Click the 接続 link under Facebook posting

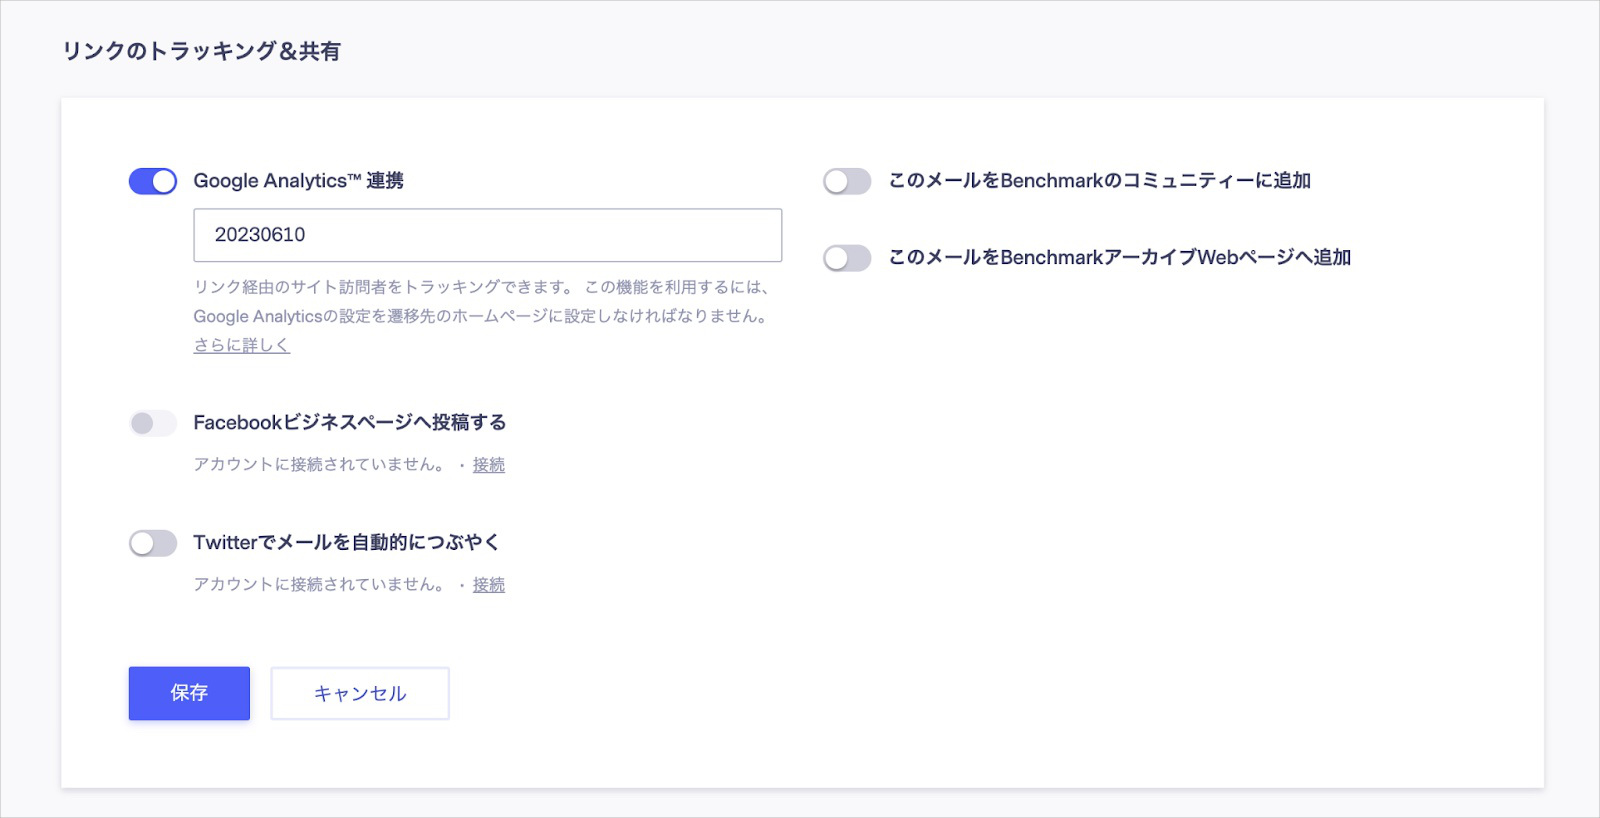click(x=488, y=465)
